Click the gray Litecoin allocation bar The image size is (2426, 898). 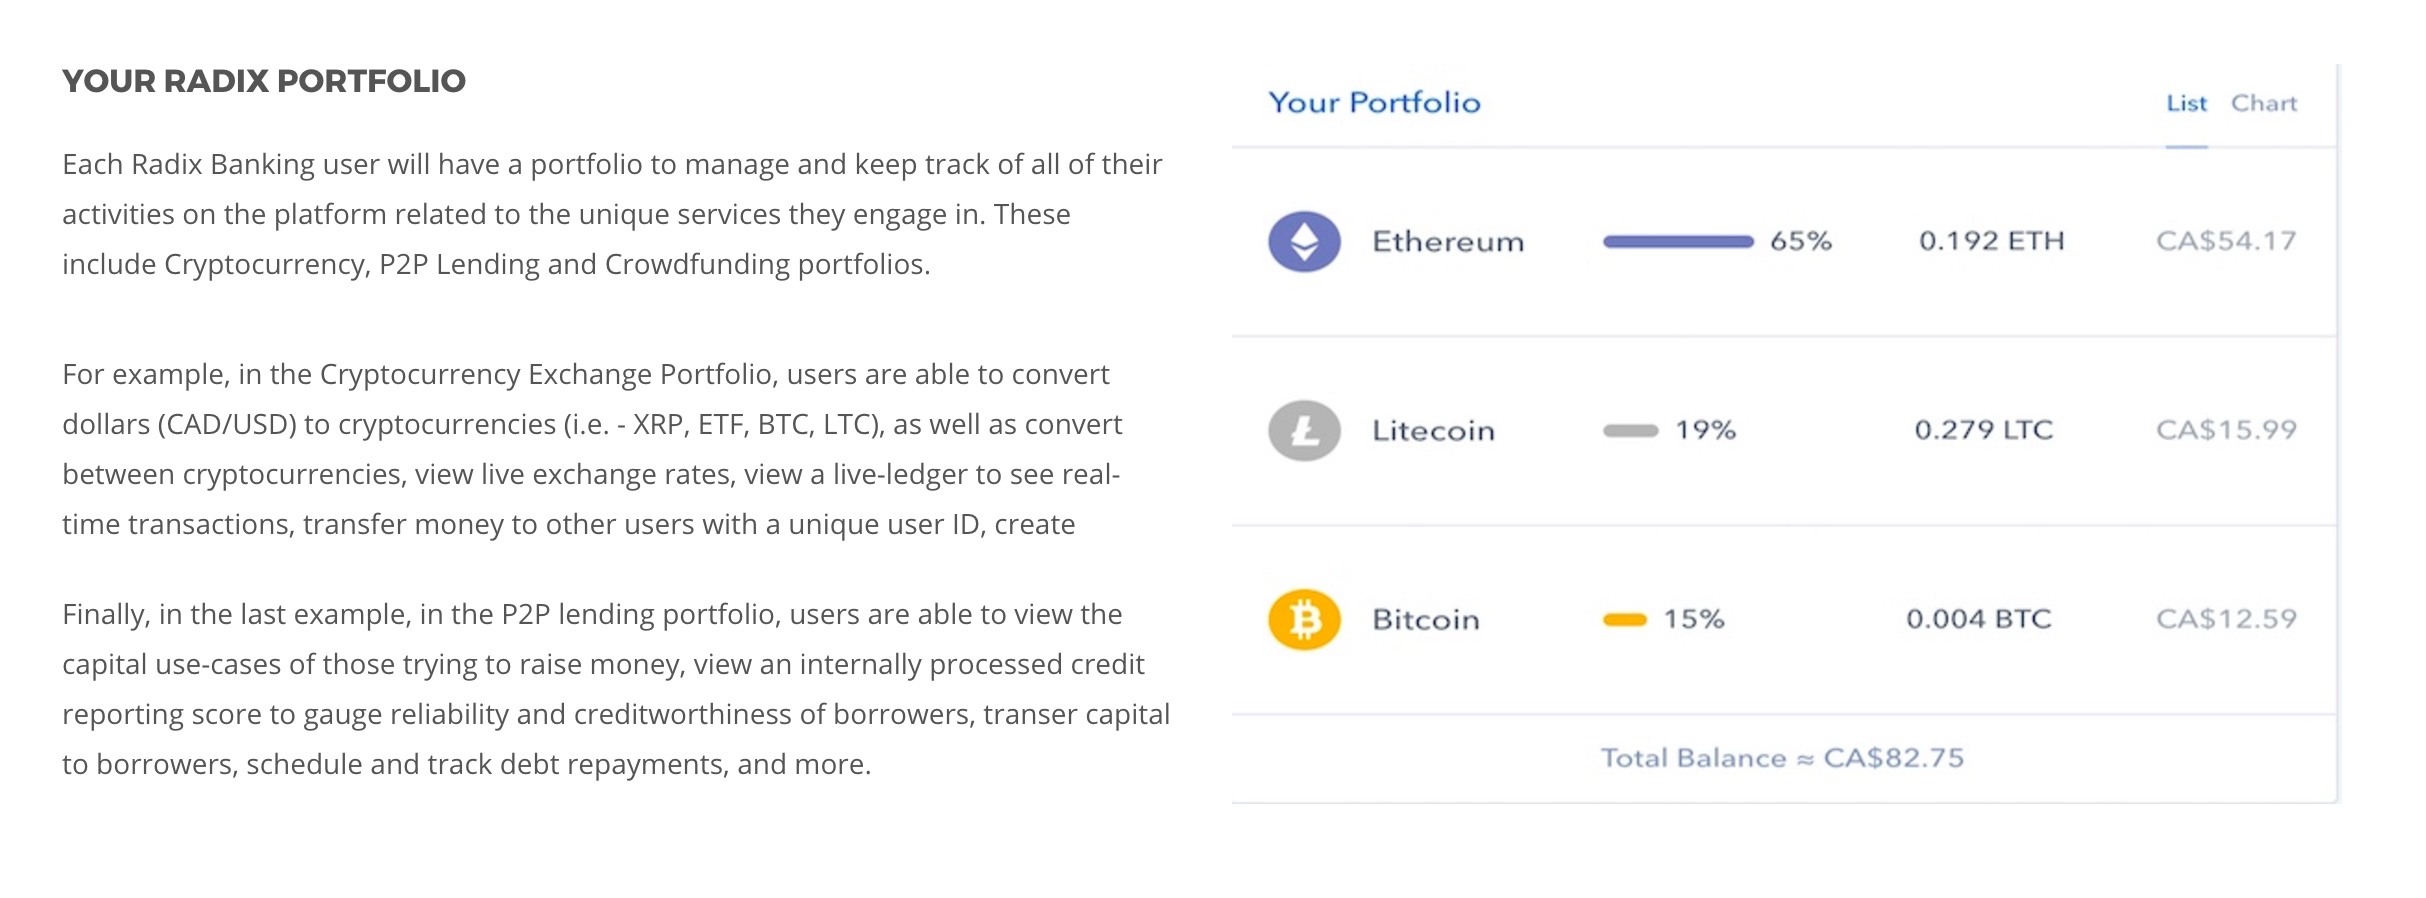1630,430
